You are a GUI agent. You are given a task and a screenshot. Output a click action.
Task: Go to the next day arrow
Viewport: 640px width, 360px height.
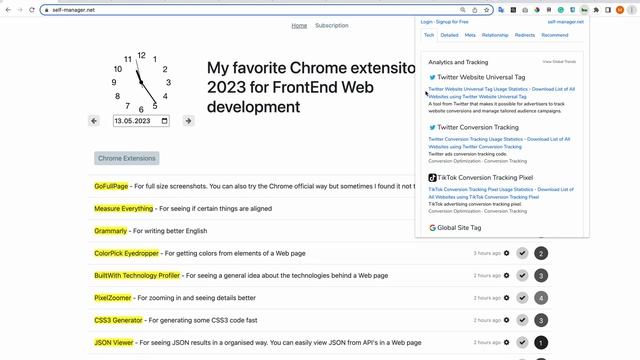(x=188, y=121)
